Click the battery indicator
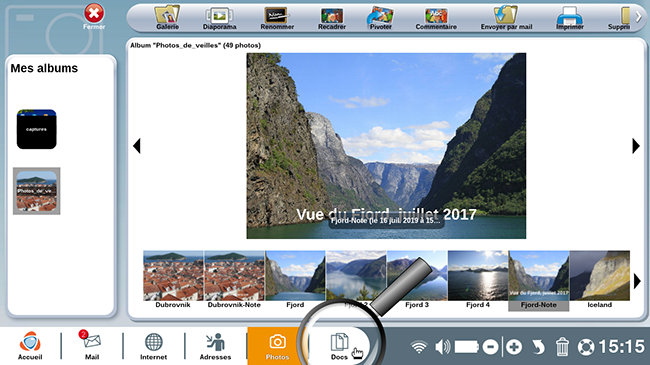The image size is (650, 365). coord(467,347)
